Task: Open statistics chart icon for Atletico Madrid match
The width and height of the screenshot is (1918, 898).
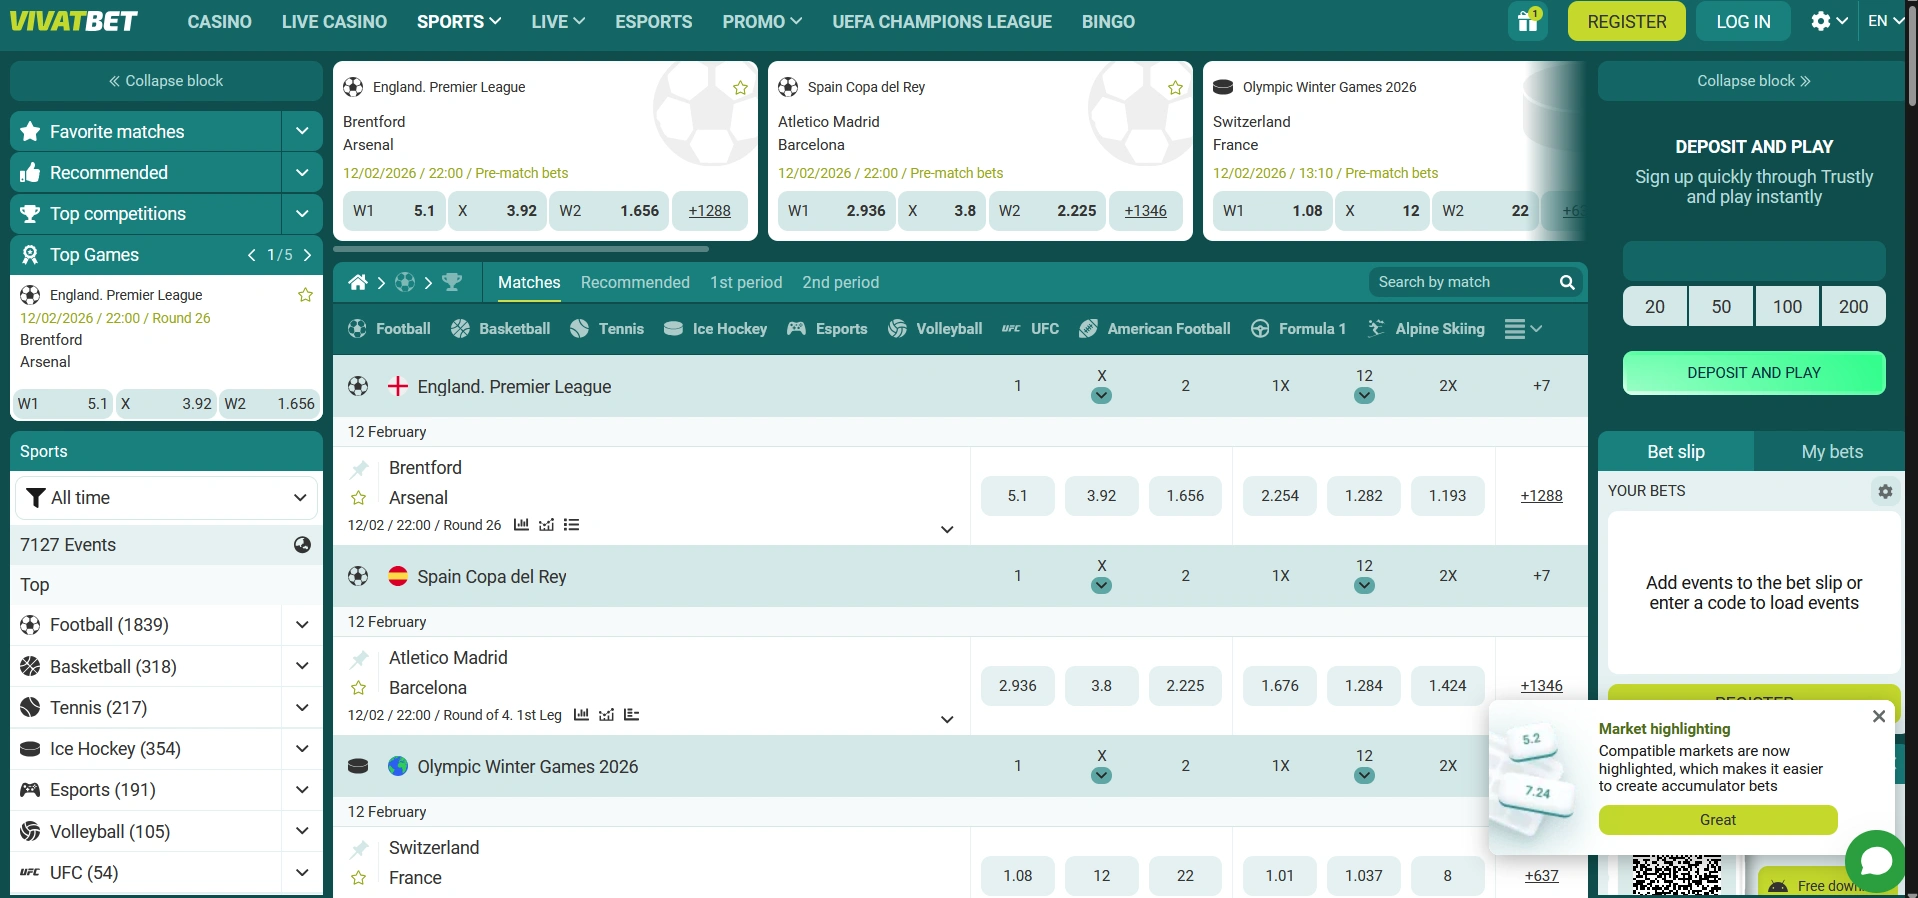Action: [x=581, y=715]
